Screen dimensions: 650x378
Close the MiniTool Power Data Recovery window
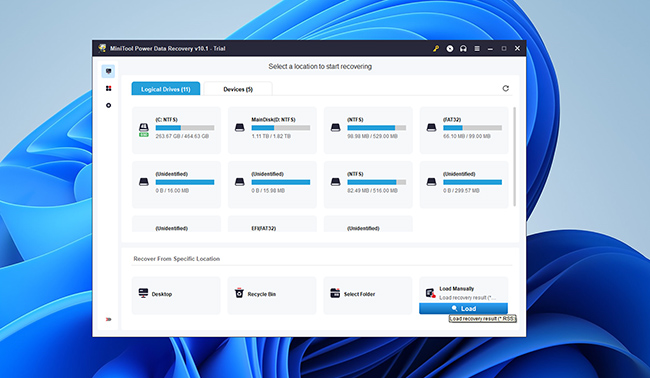click(x=517, y=48)
